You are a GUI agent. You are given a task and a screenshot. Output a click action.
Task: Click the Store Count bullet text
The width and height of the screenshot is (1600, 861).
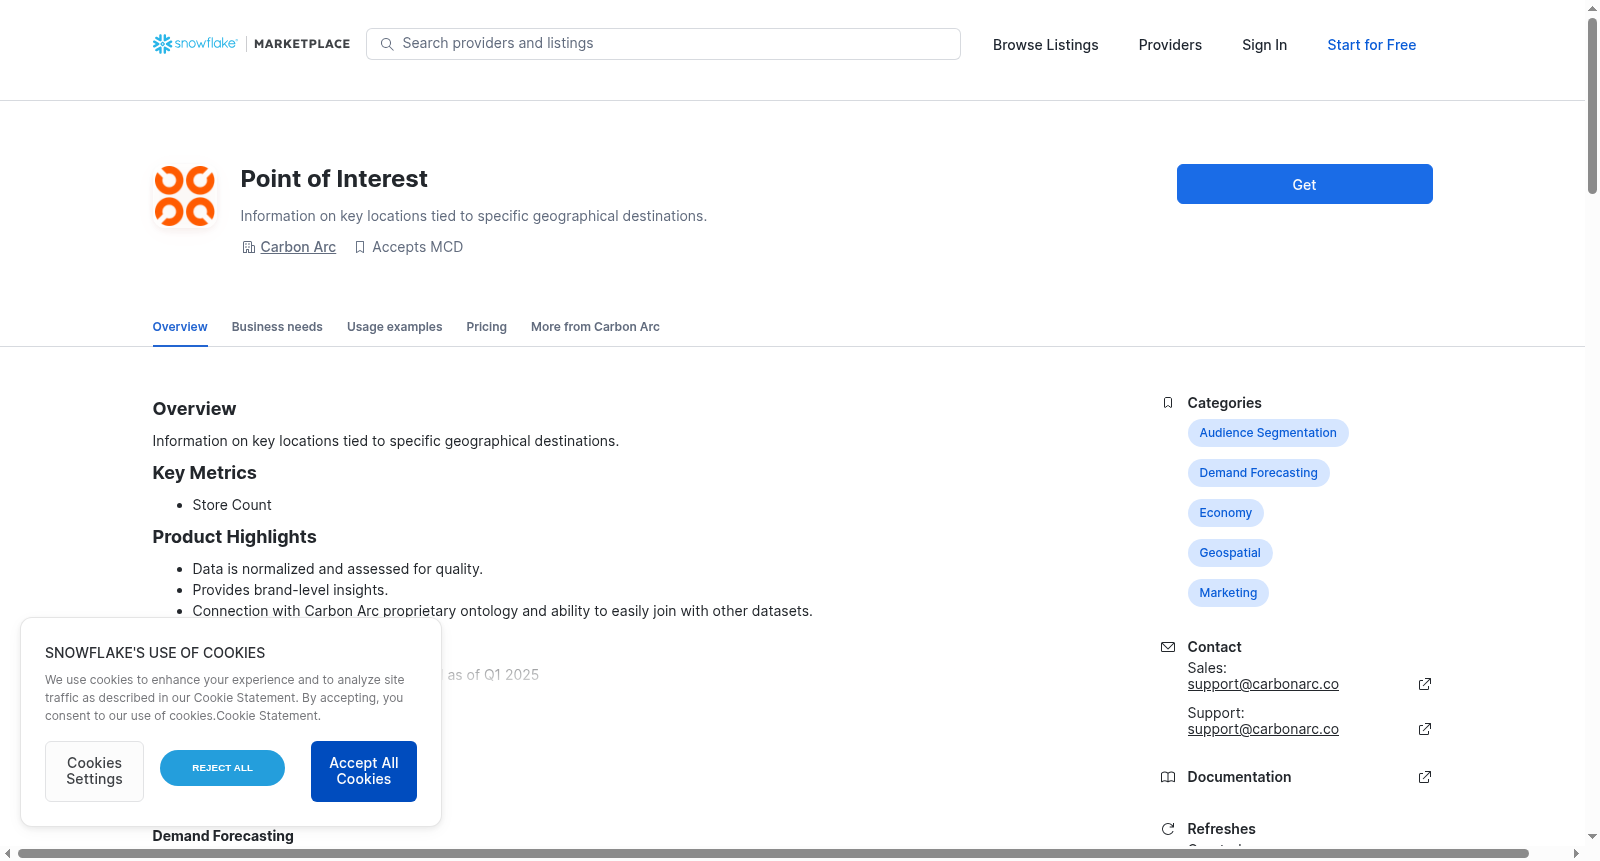point(232,505)
